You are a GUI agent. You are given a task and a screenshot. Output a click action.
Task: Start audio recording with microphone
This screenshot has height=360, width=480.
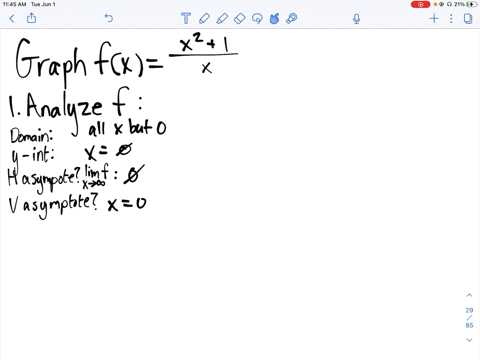tap(356, 19)
